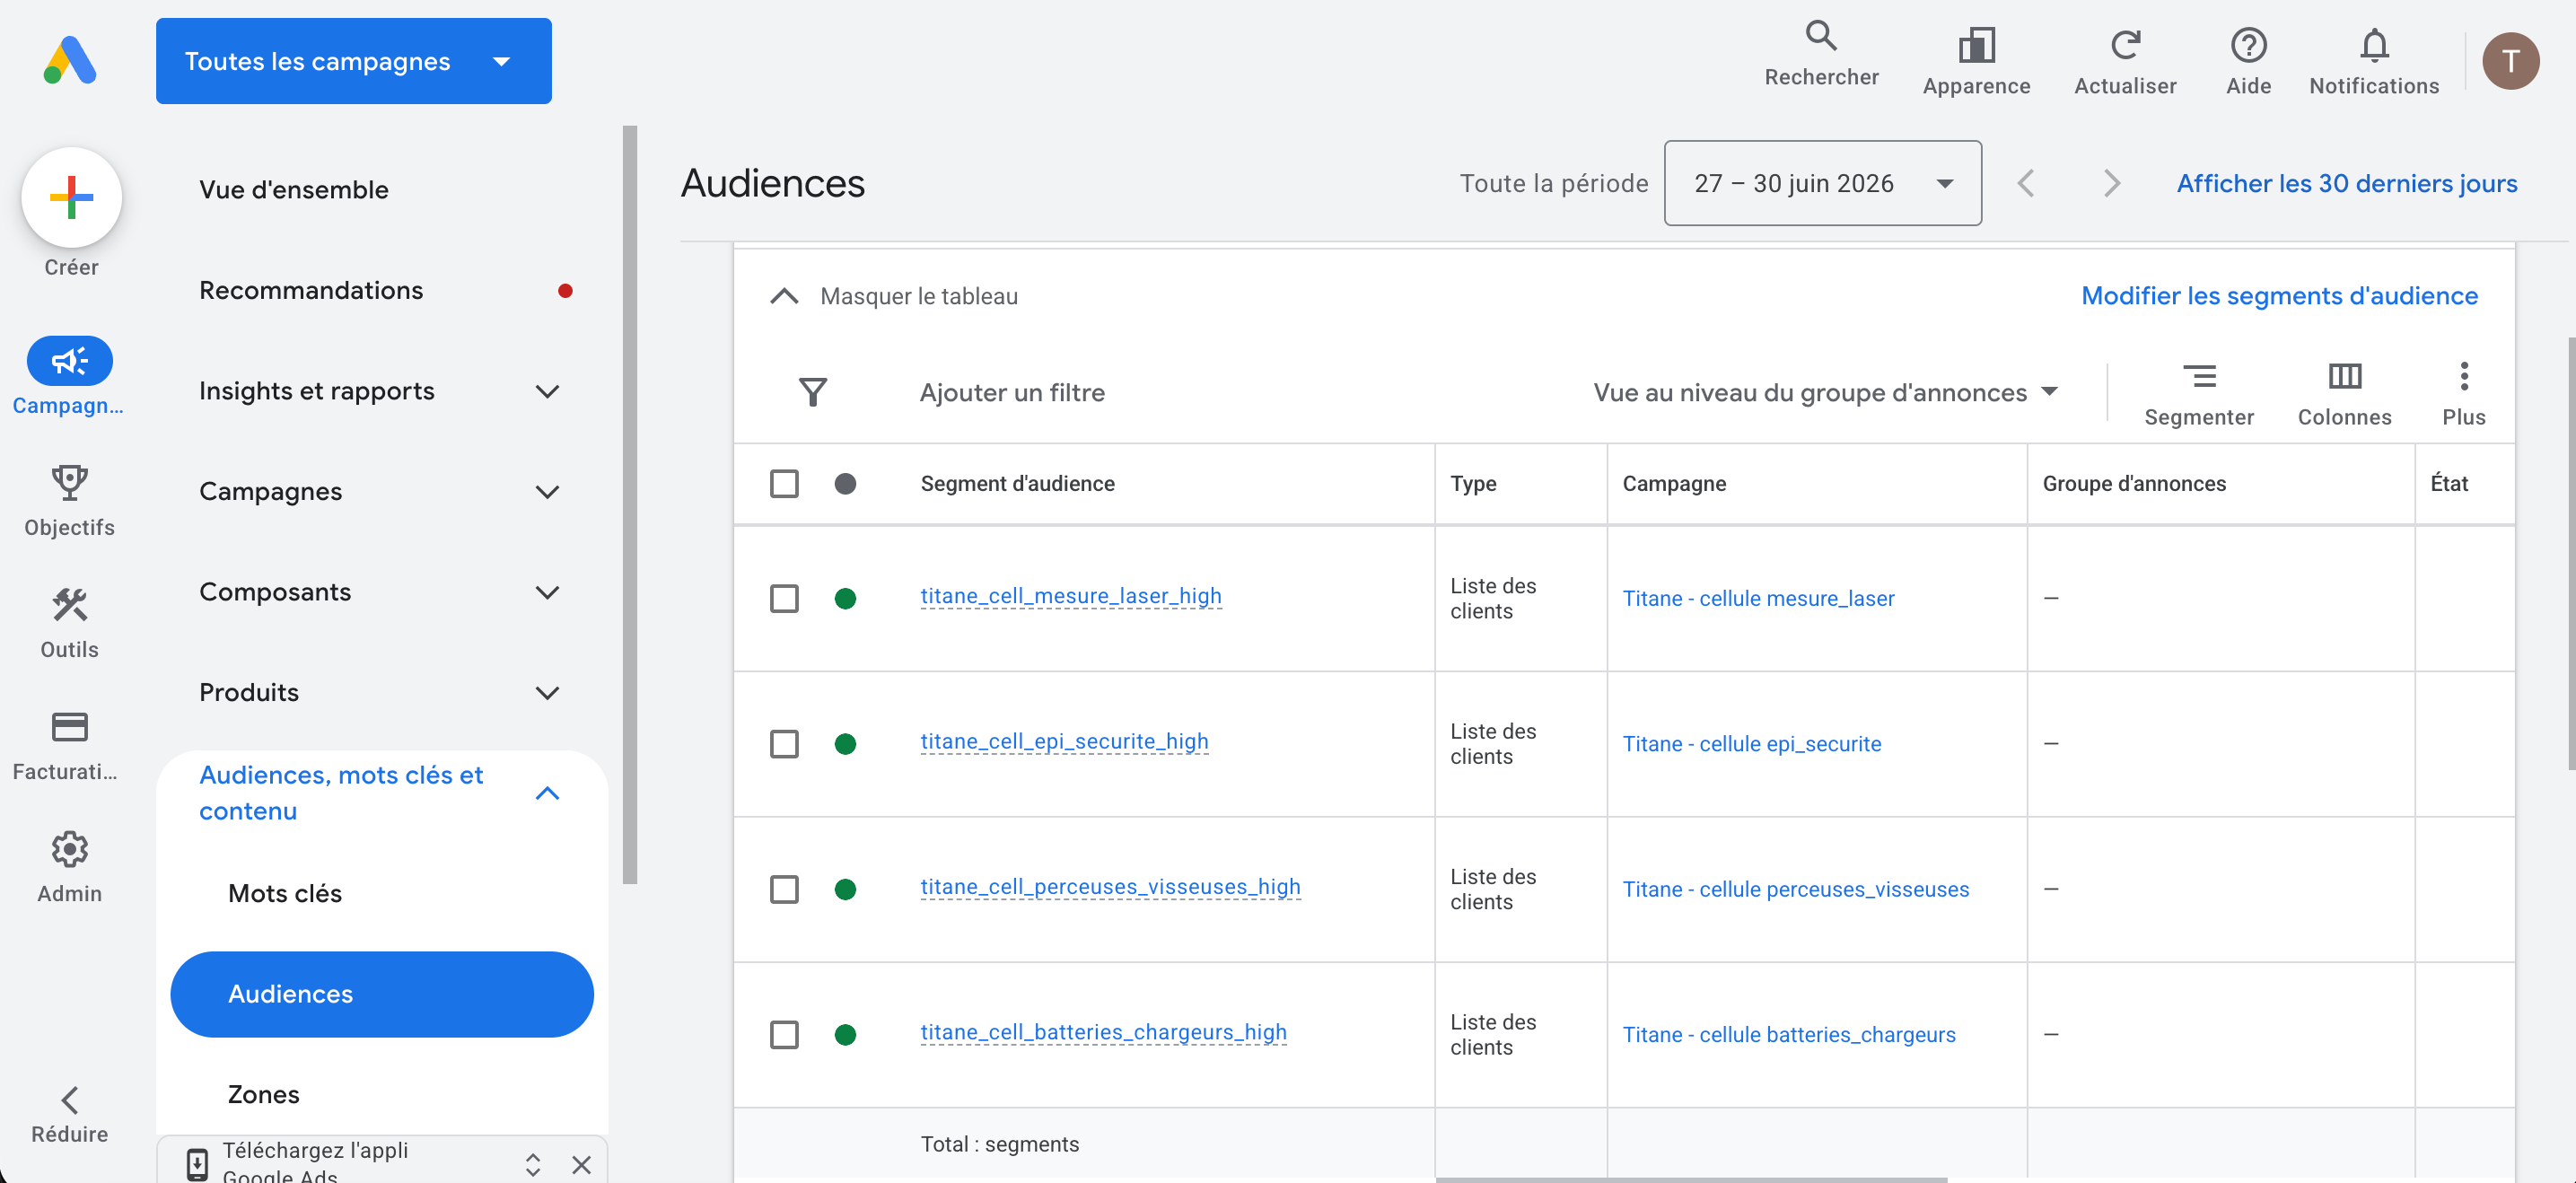Select Audiences submenu item

click(382, 994)
